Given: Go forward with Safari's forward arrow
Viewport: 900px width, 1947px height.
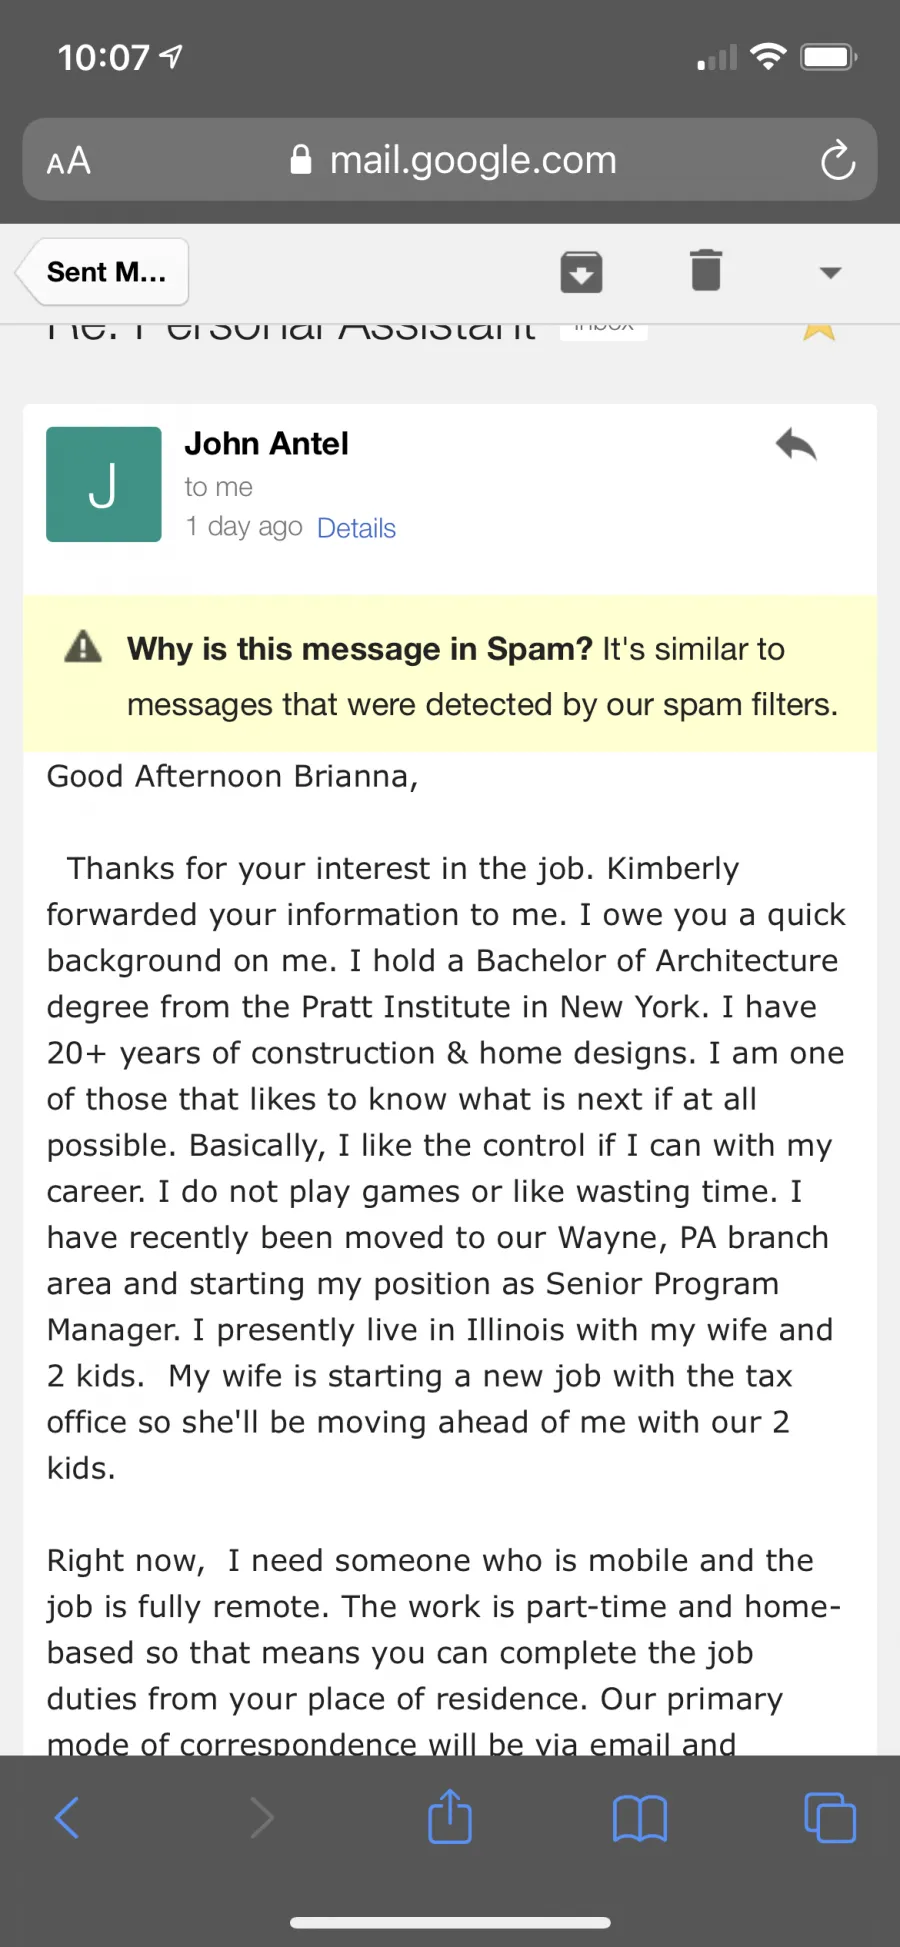Looking at the screenshot, I should (260, 1818).
